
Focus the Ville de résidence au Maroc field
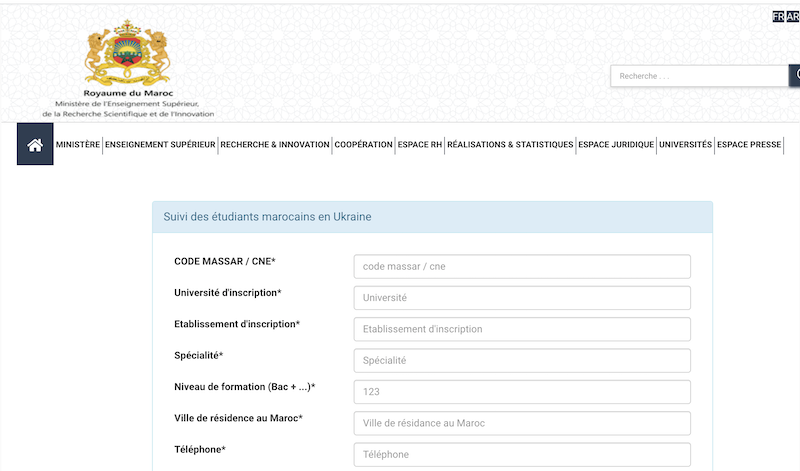(522, 423)
